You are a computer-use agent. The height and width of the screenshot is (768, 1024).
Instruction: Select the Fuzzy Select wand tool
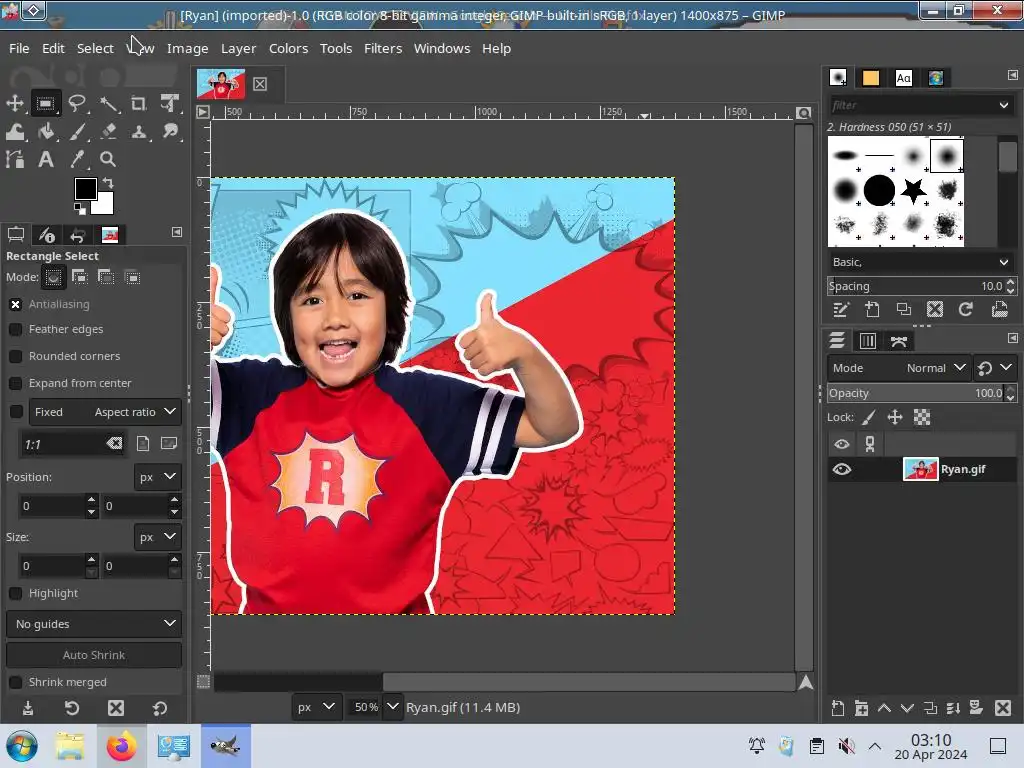[x=108, y=103]
